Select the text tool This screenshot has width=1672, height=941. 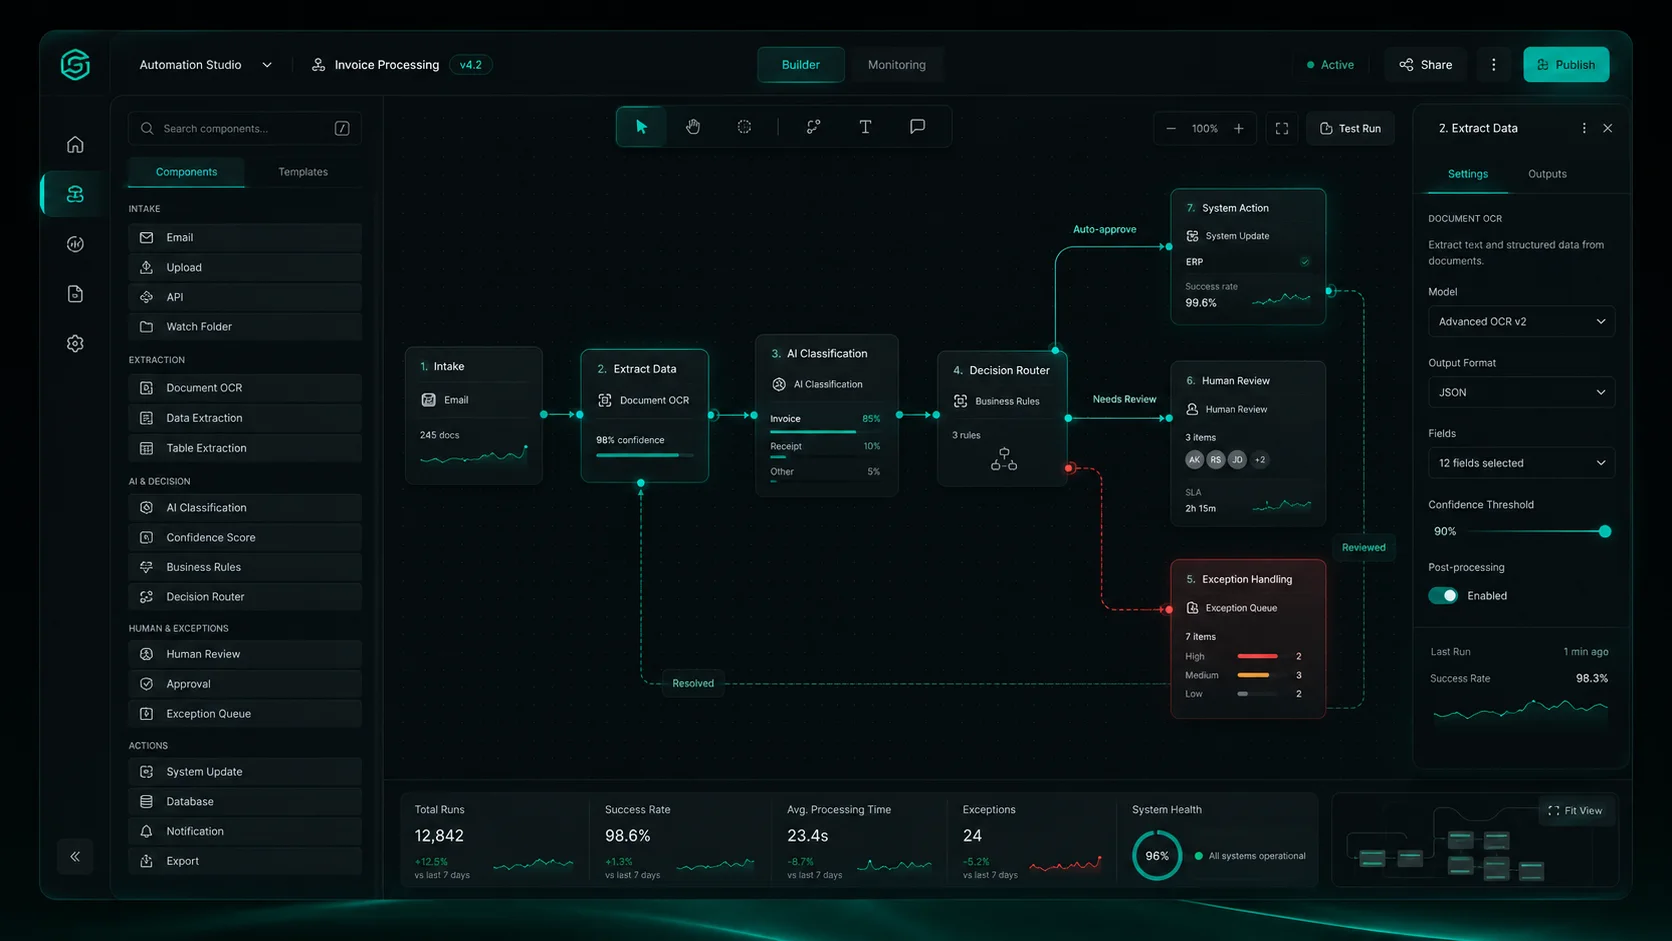[865, 127]
